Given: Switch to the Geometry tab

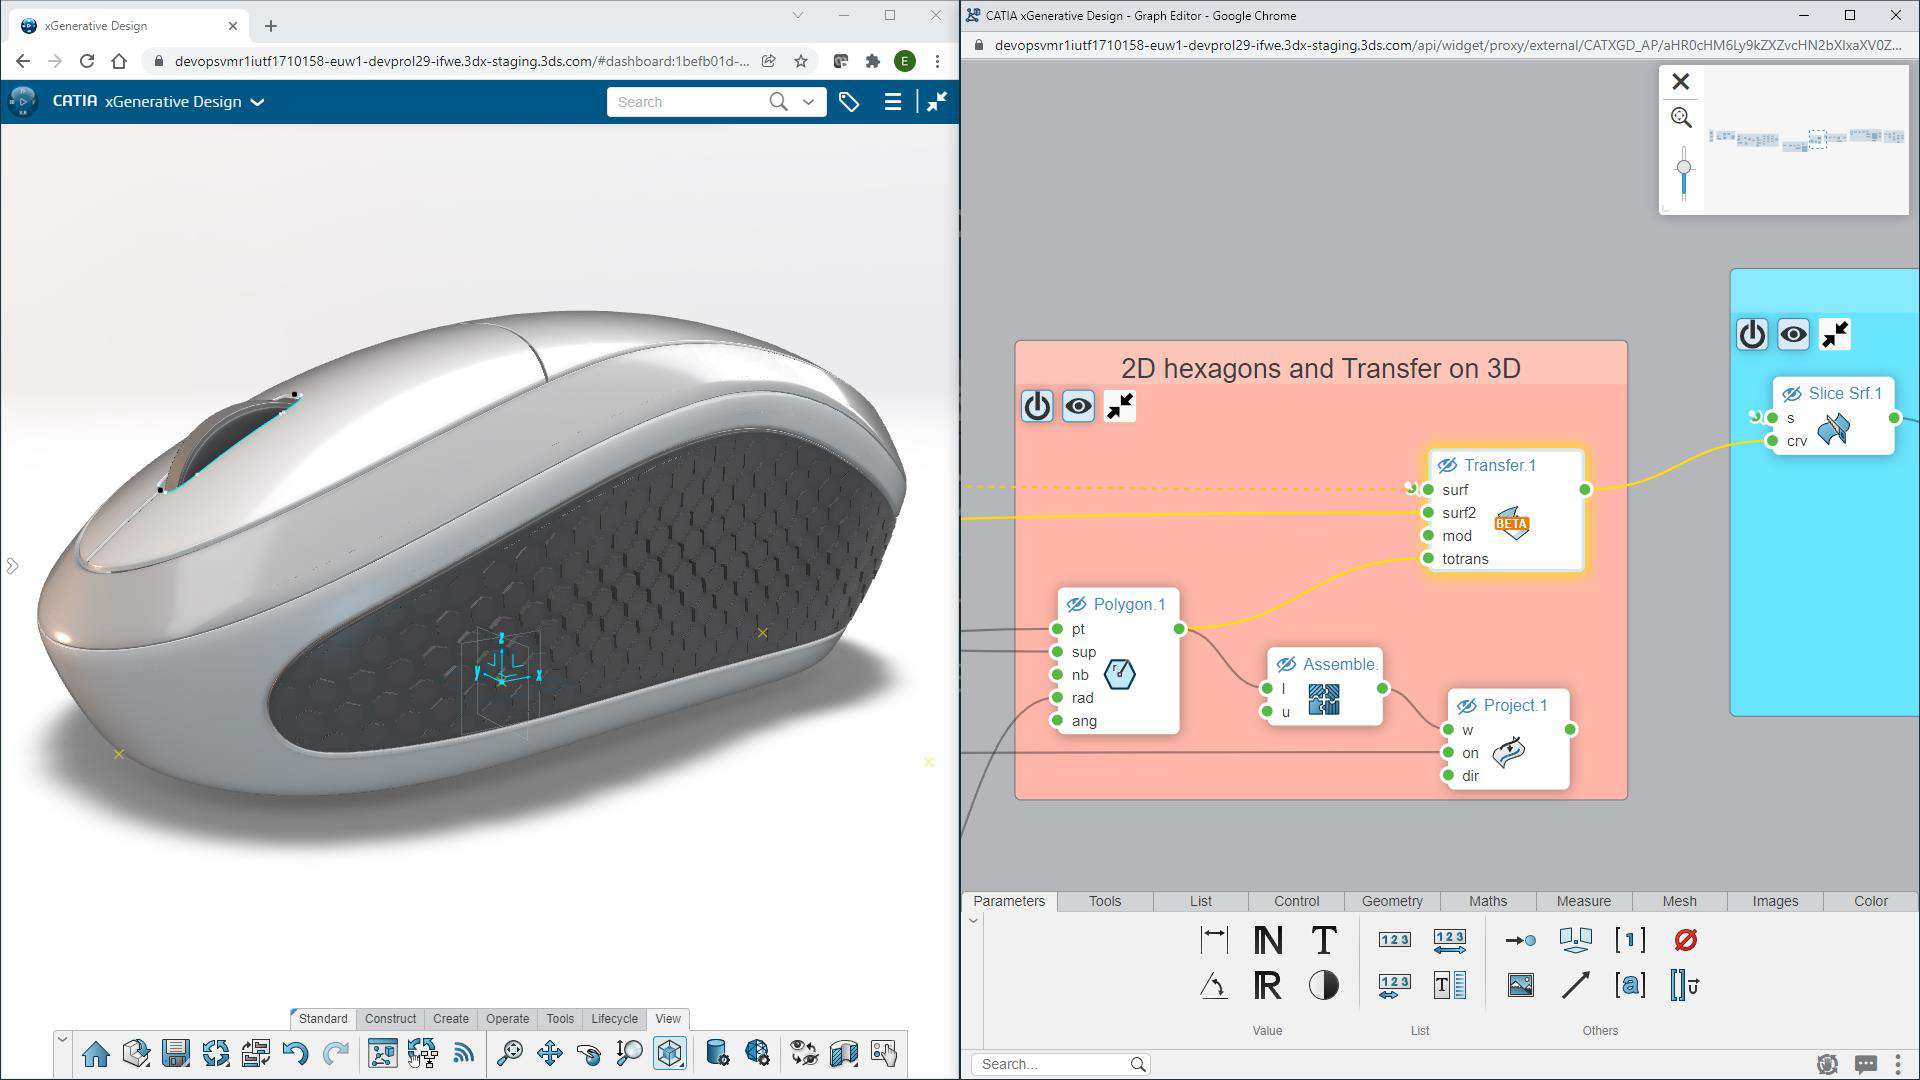Looking at the screenshot, I should pos(1391,901).
